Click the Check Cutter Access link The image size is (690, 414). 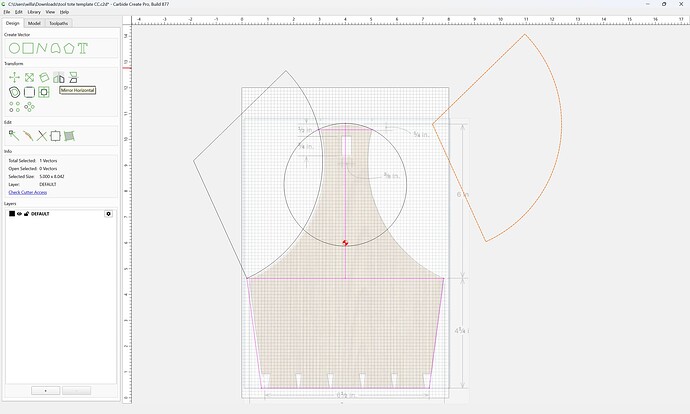coord(28,192)
